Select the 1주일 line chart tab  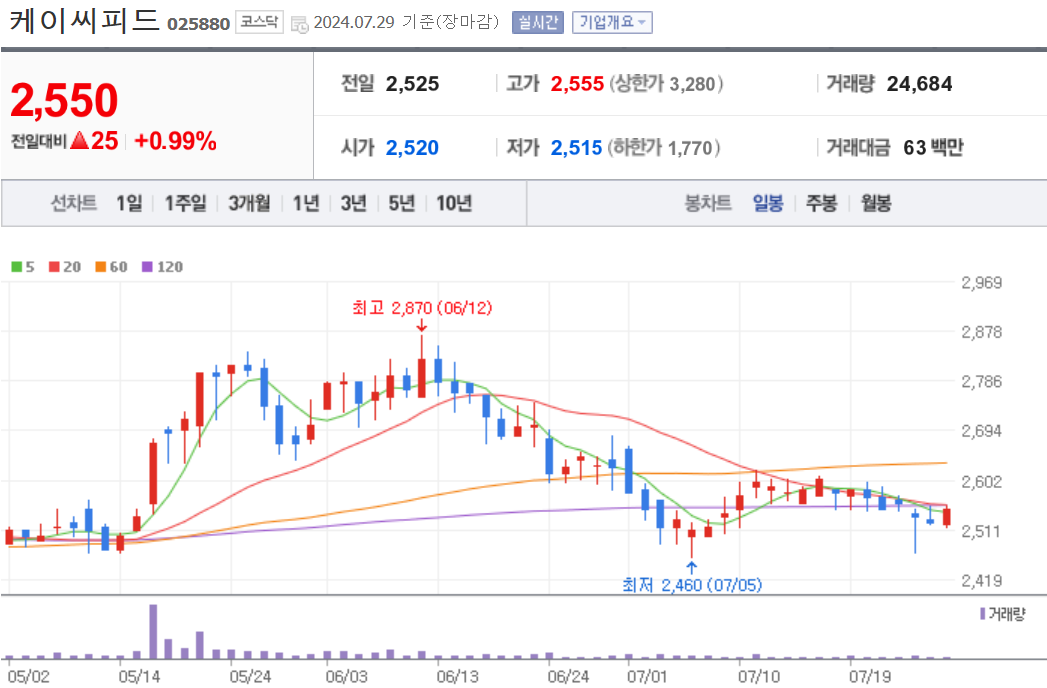pos(186,203)
